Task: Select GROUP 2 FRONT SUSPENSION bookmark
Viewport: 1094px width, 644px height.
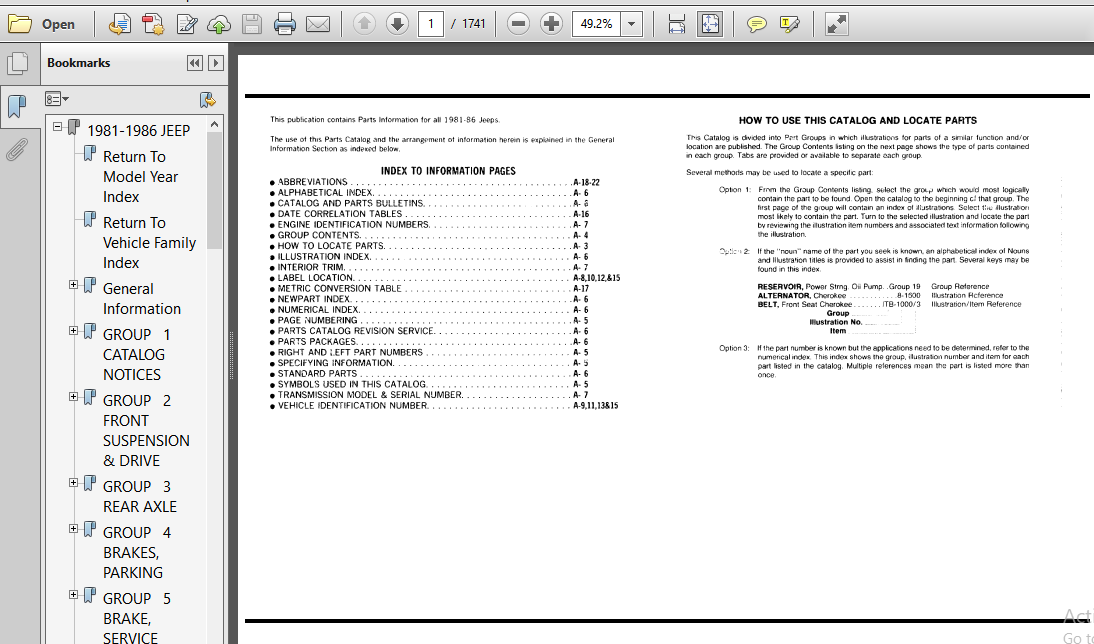Action: [146, 430]
